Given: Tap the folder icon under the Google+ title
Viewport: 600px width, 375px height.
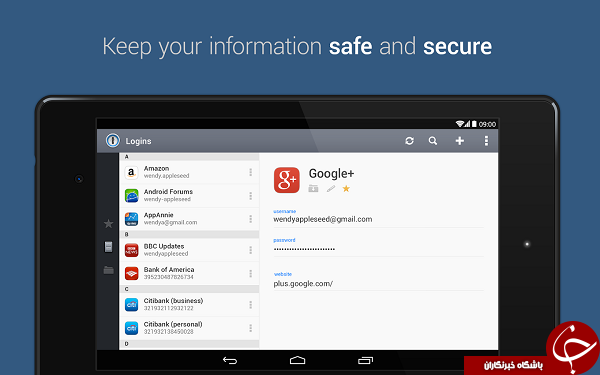Looking at the screenshot, I should click(x=313, y=188).
